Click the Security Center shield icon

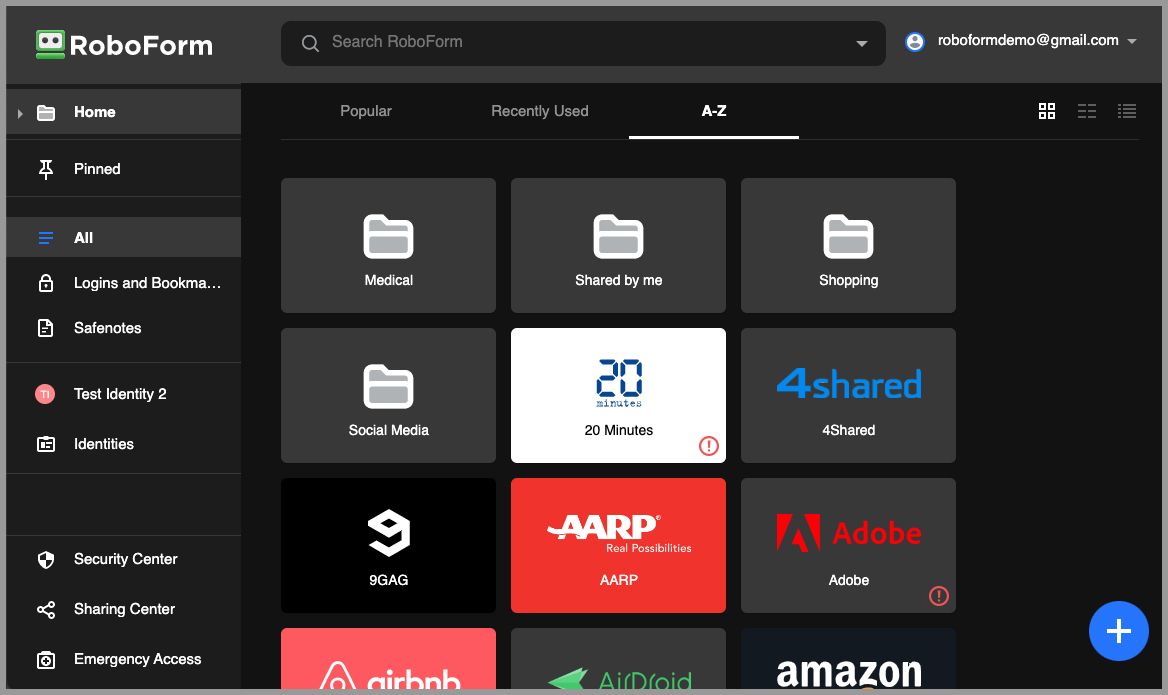point(45,559)
